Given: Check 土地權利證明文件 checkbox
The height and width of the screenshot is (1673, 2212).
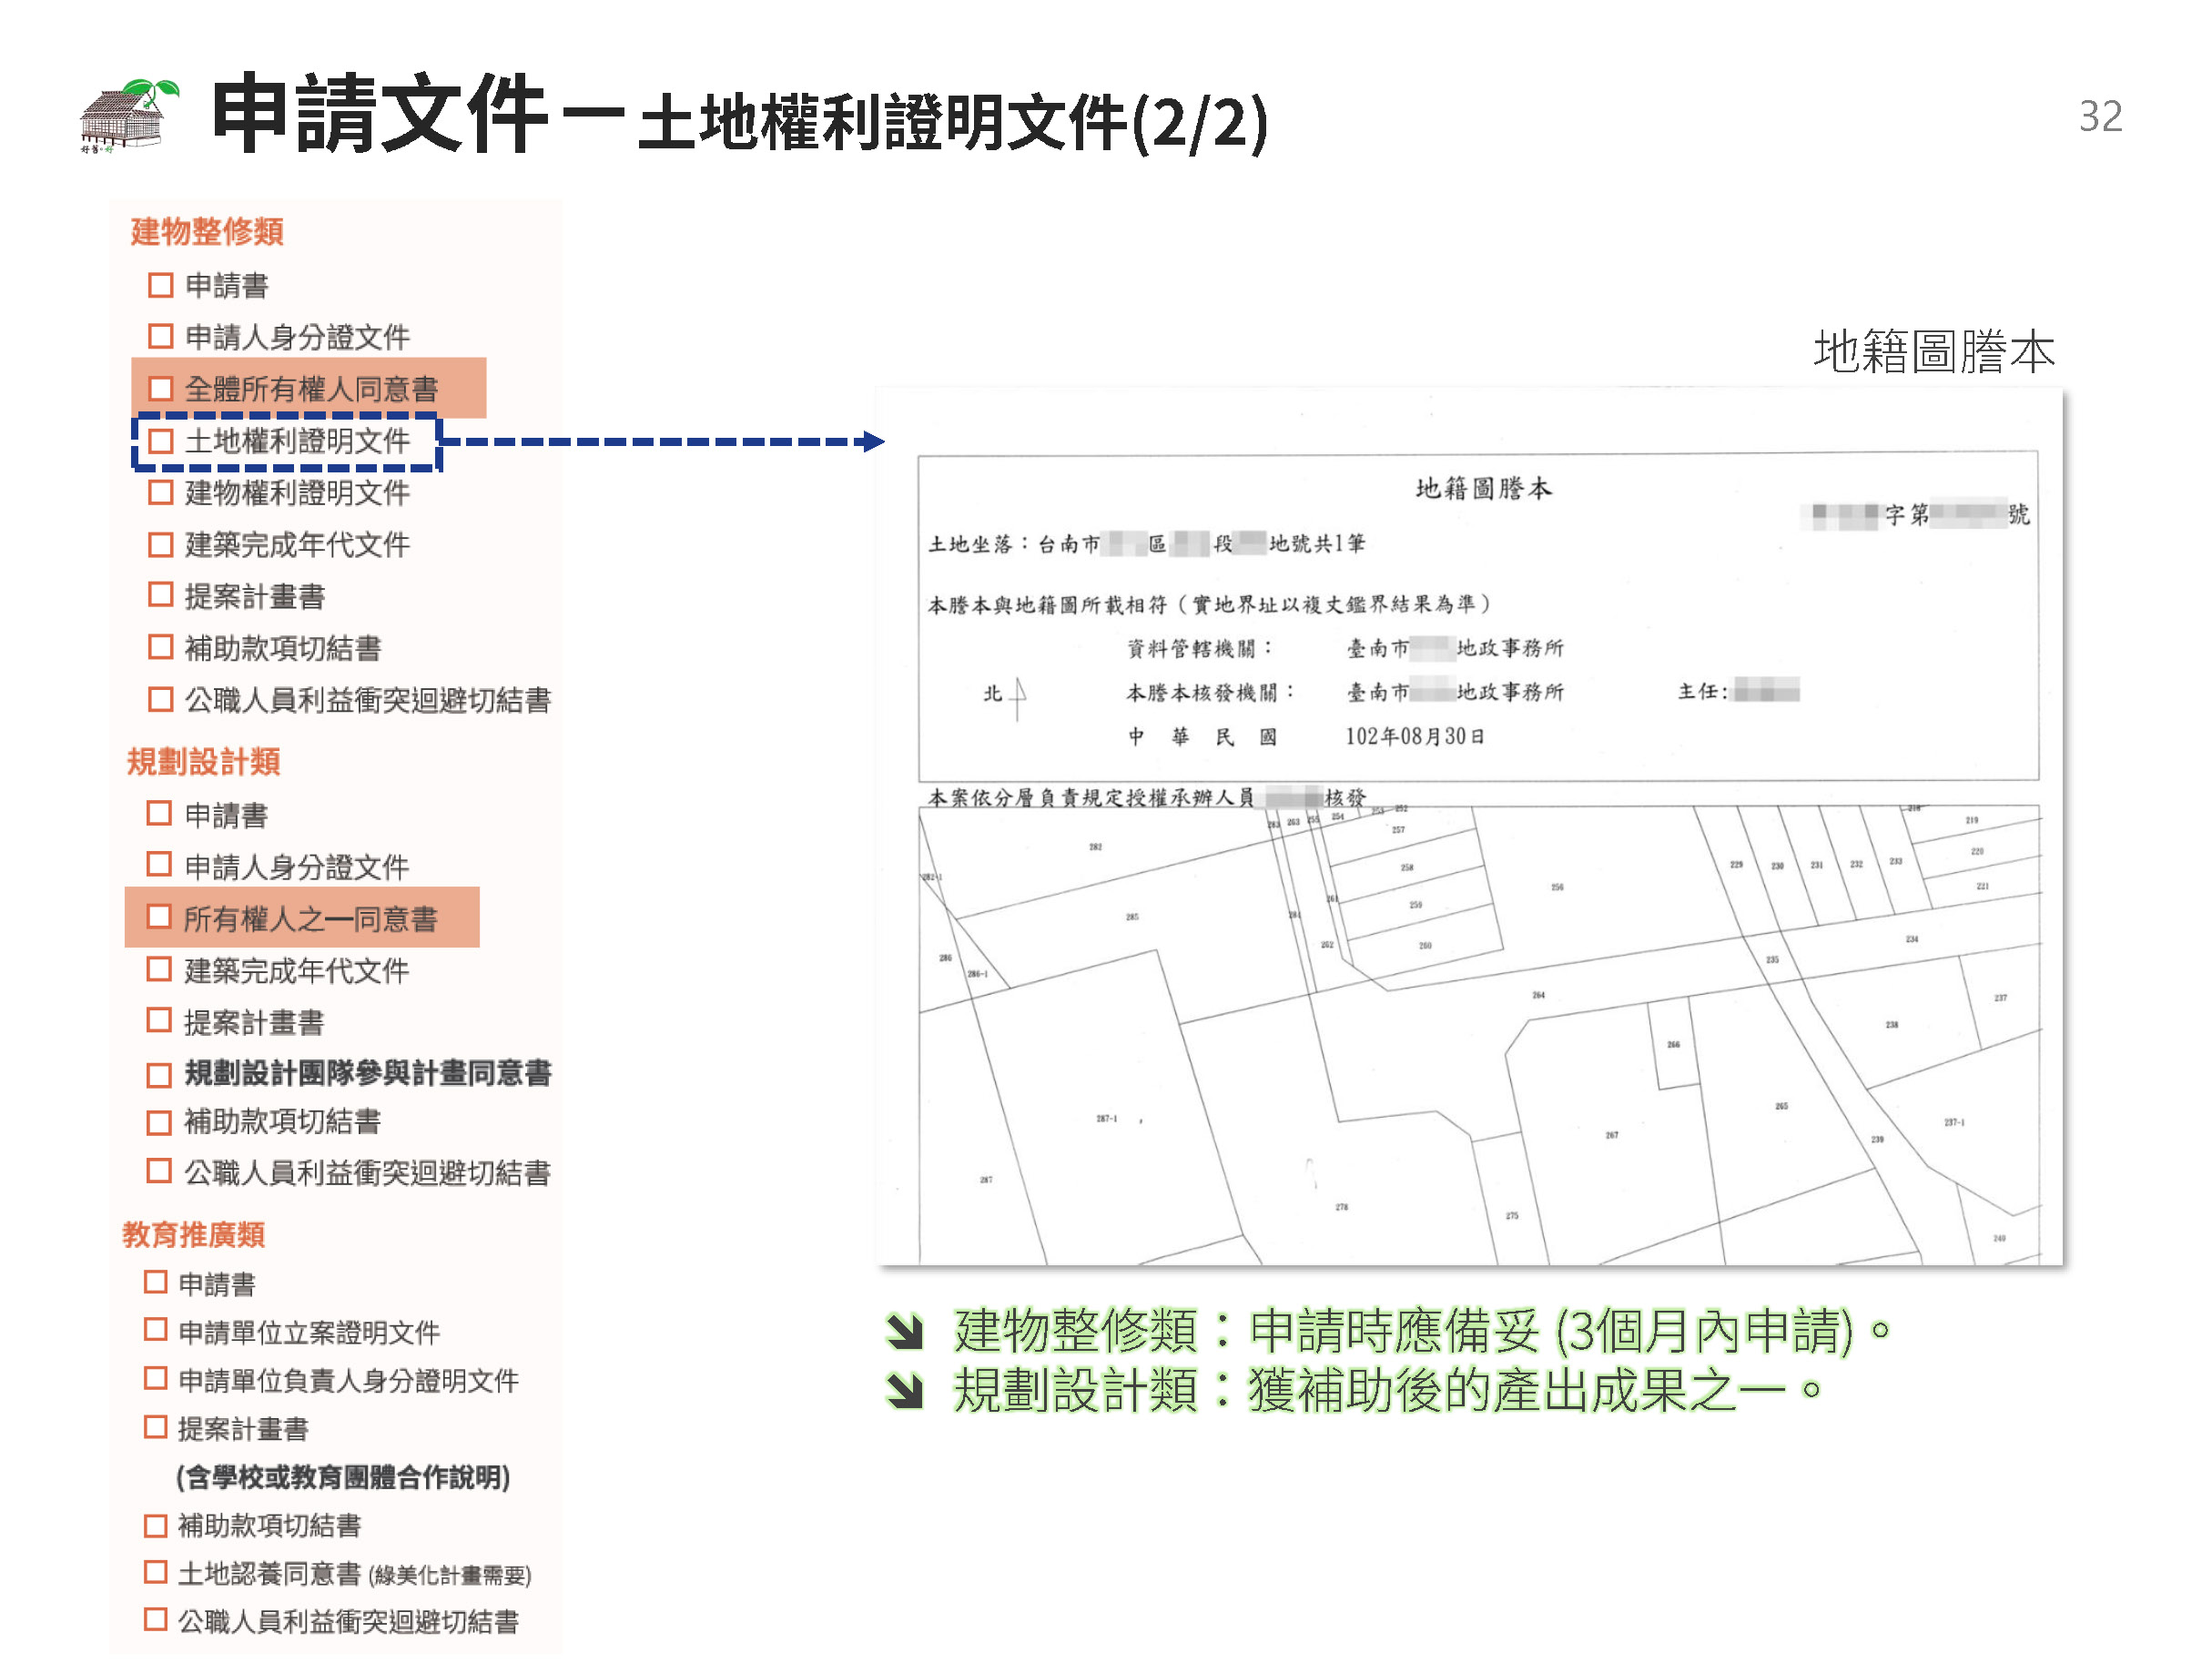Looking at the screenshot, I should 160,441.
